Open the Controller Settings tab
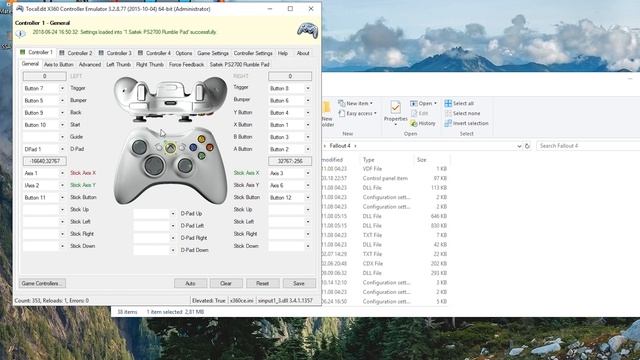 point(253,53)
